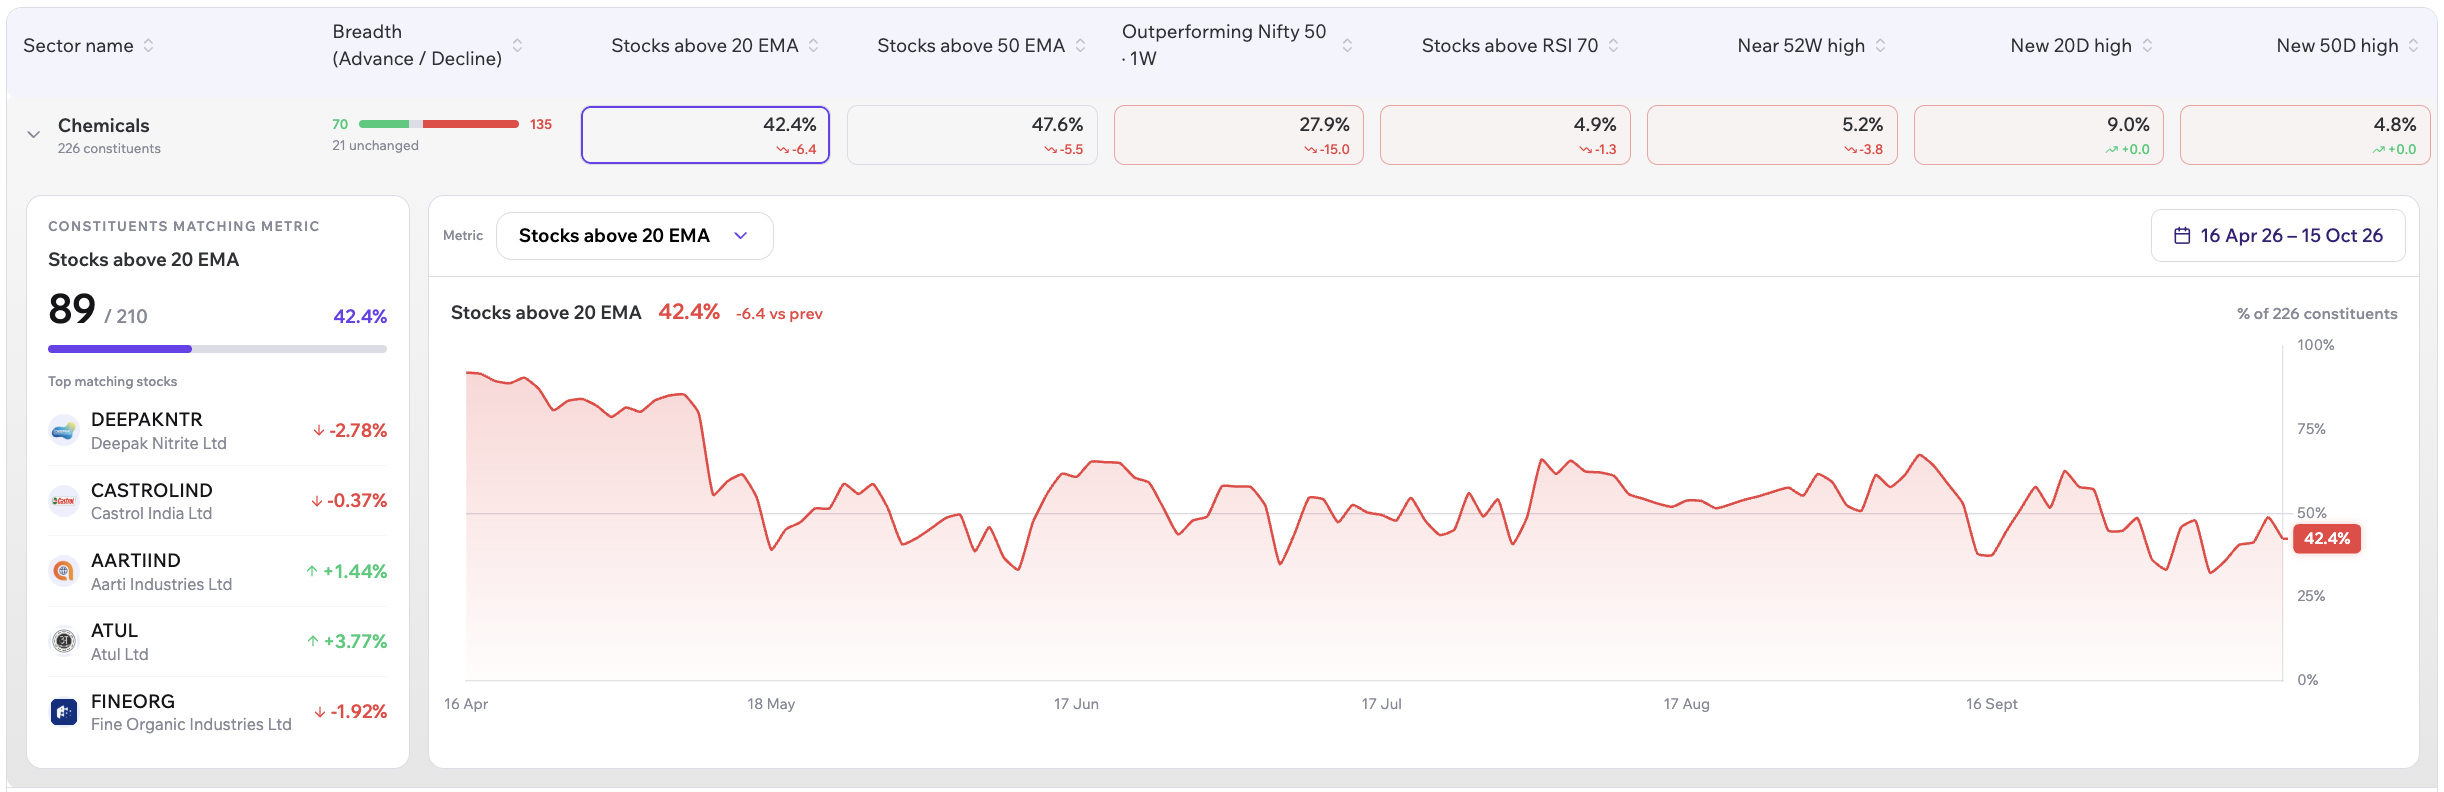Select the 27.9% Outperforming Nifty cell
This screenshot has width=2444, height=792.
click(x=1239, y=135)
